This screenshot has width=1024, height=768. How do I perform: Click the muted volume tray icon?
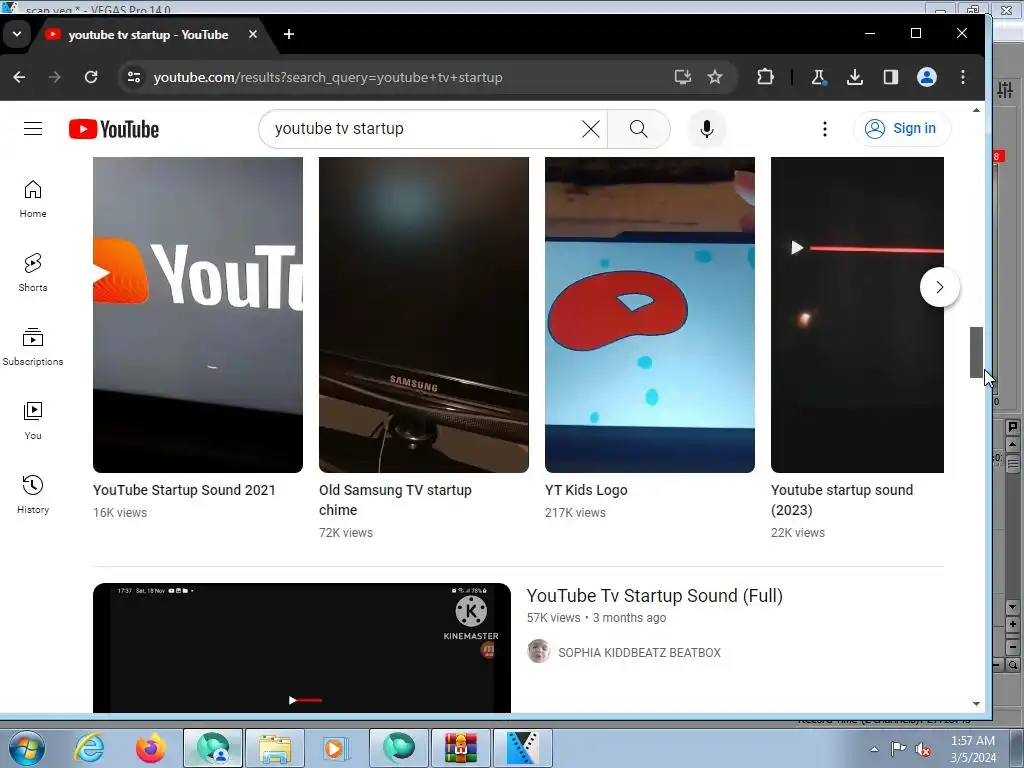[x=923, y=749]
